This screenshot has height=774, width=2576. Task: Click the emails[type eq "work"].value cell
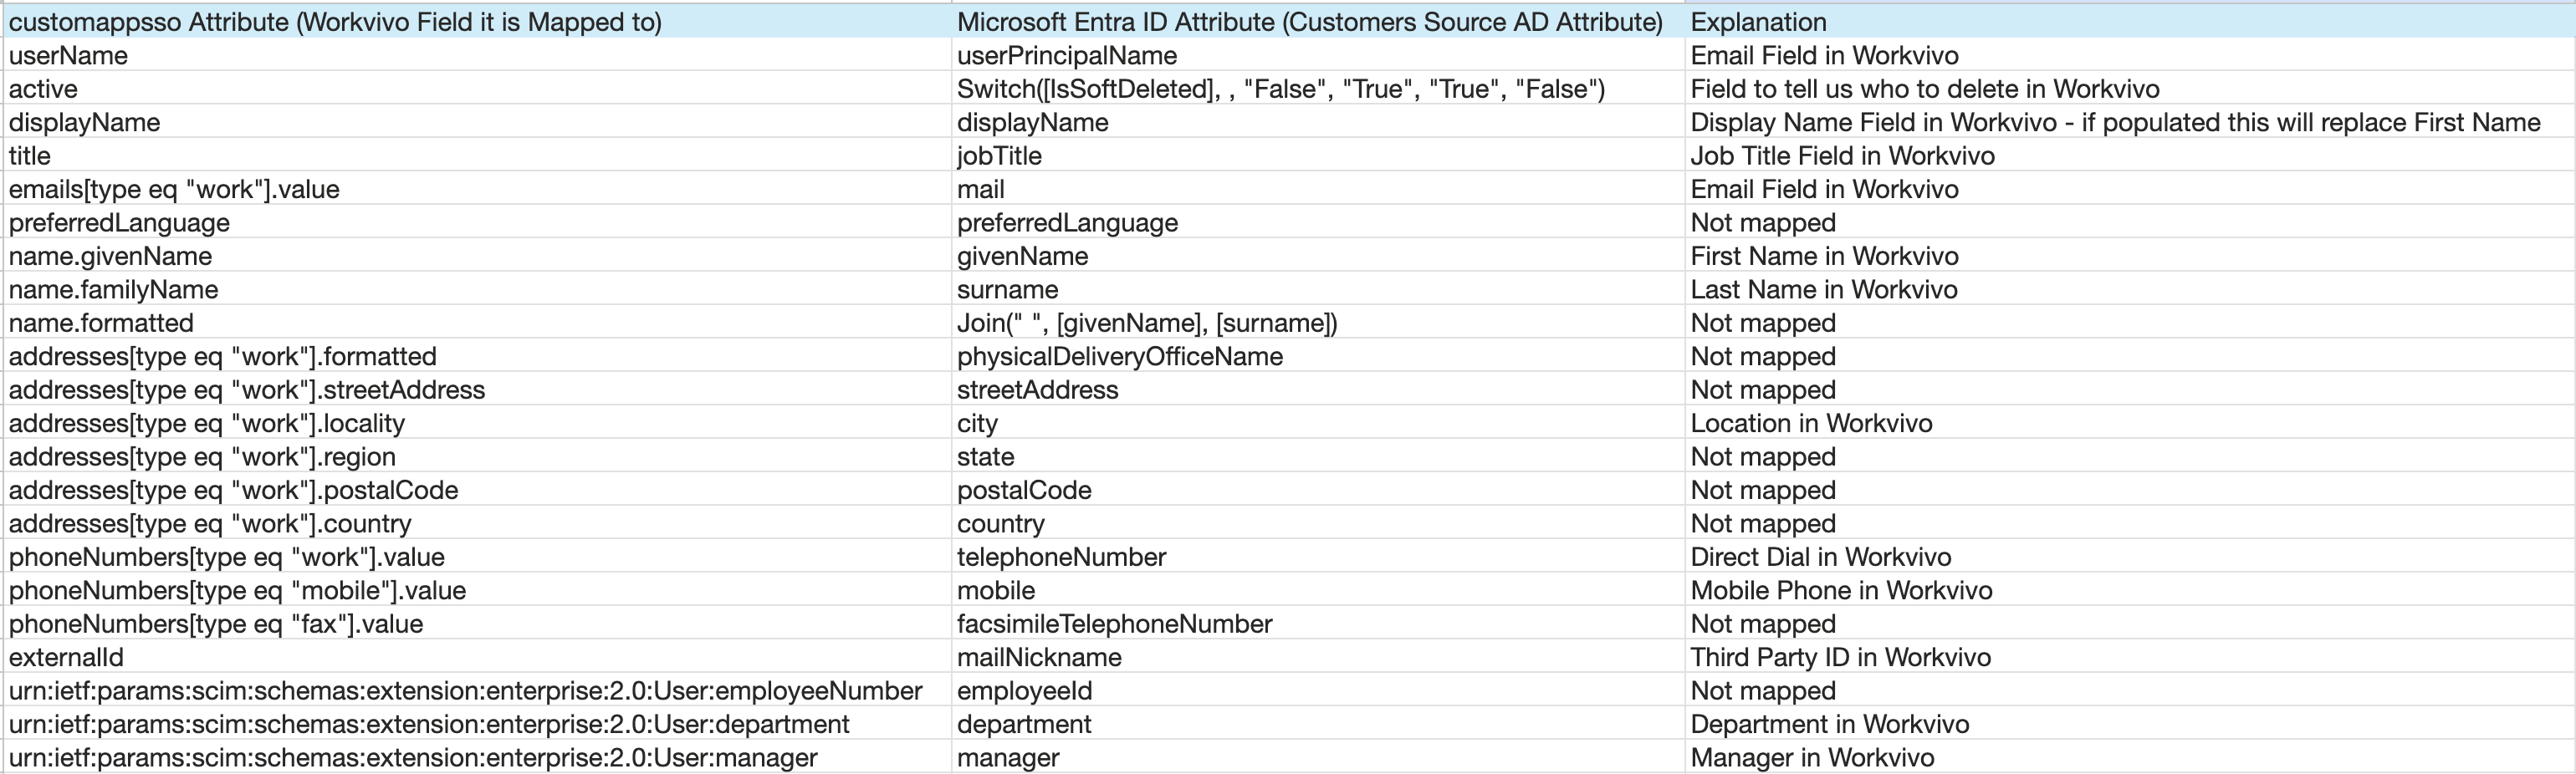(x=174, y=189)
